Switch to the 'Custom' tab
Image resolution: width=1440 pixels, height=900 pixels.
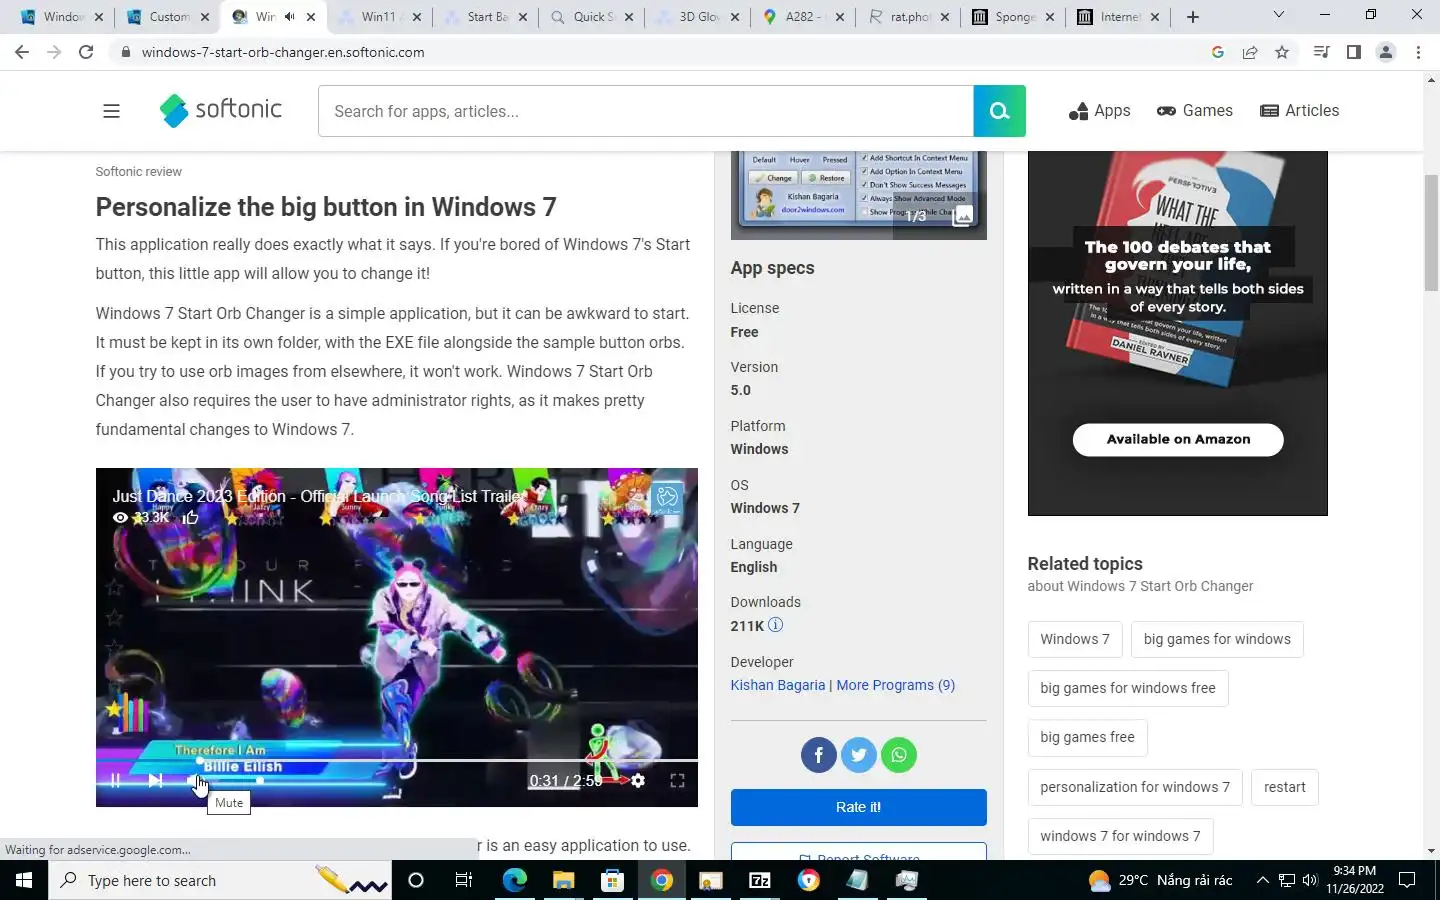(x=168, y=17)
